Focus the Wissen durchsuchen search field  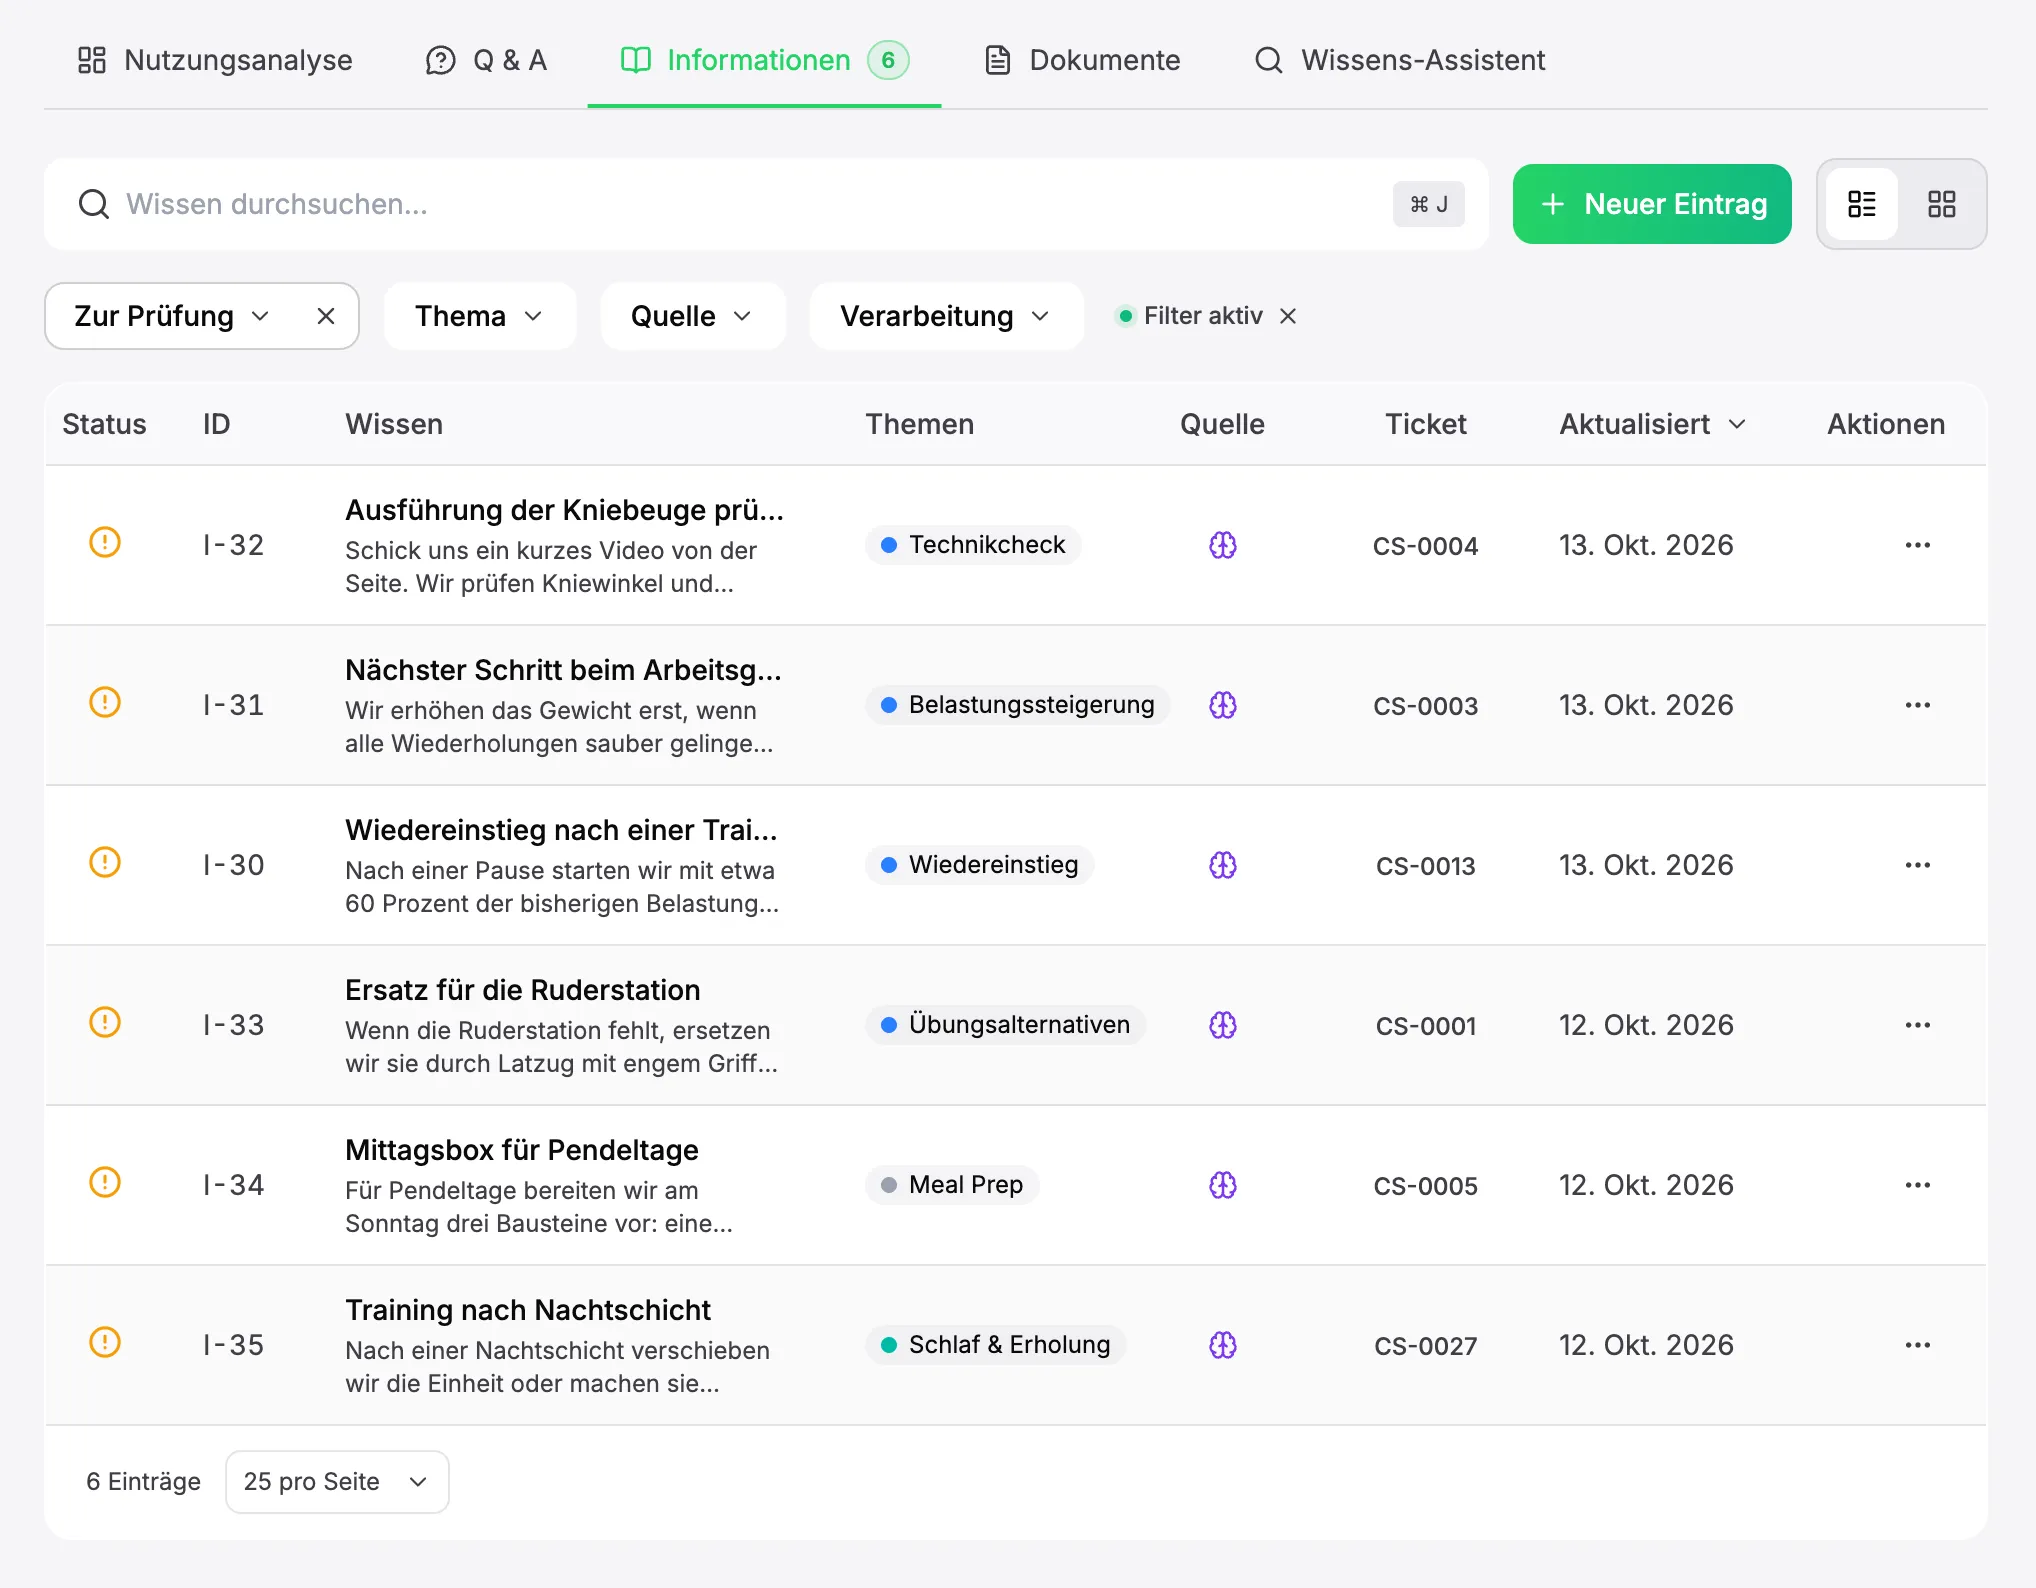click(x=766, y=204)
